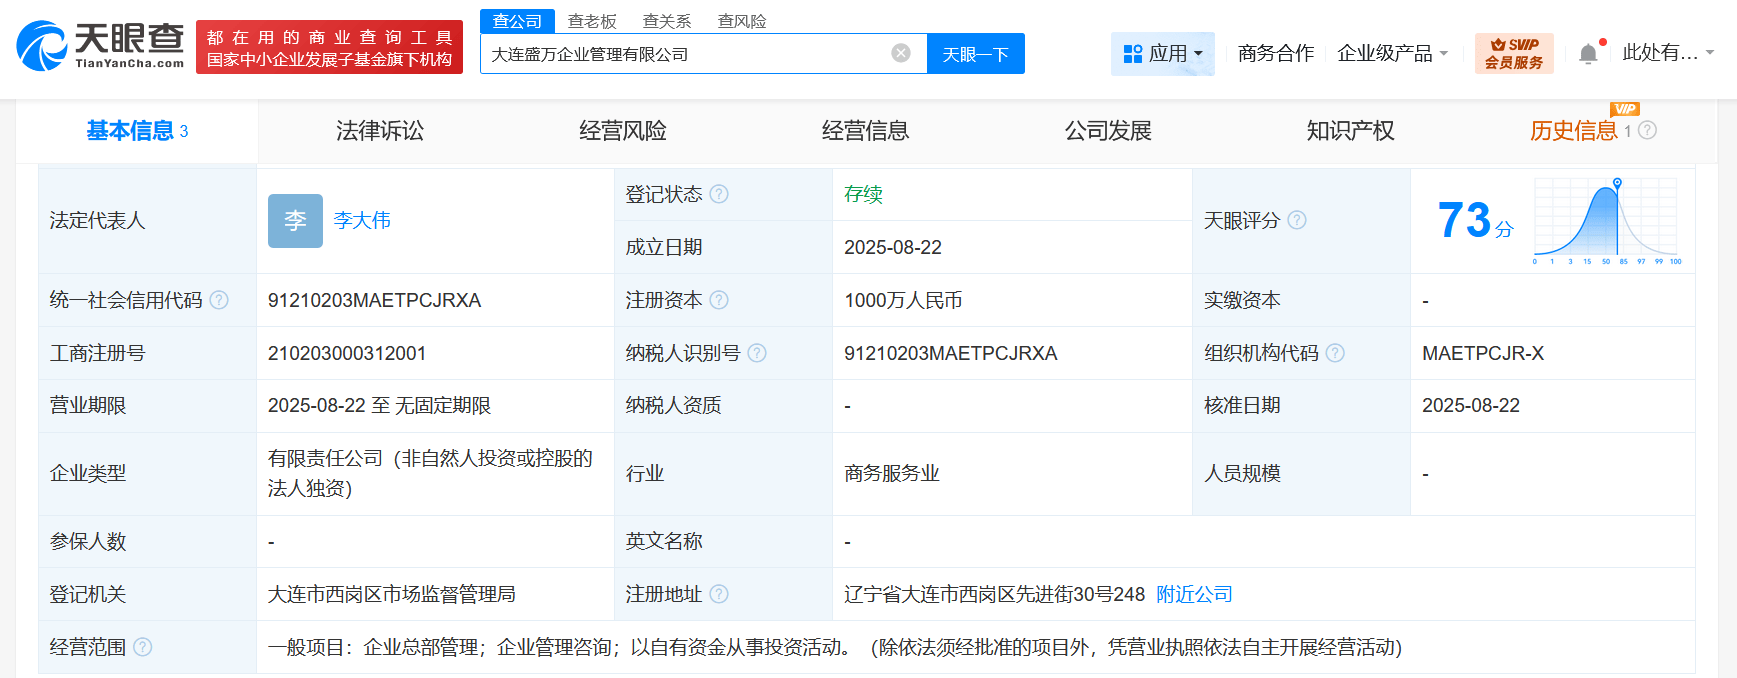Click help icon next to 组织机构代码
Screen dimensions: 1737x678
click(x=1335, y=353)
